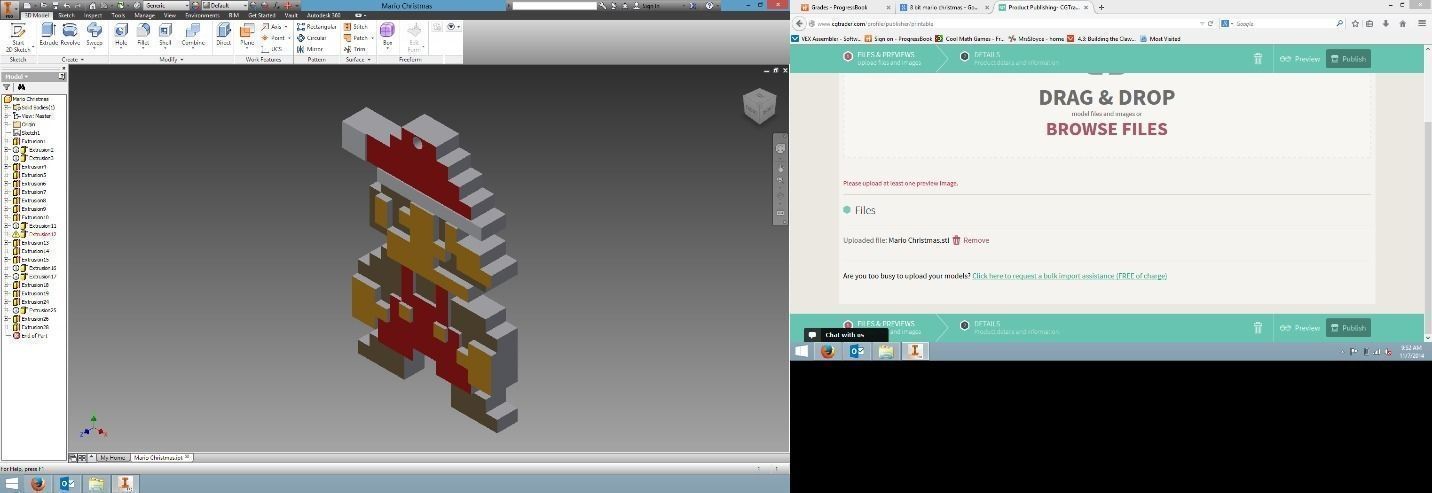This screenshot has height=493, width=1432.
Task: Click the top Preview button
Action: pyautogui.click(x=1300, y=59)
